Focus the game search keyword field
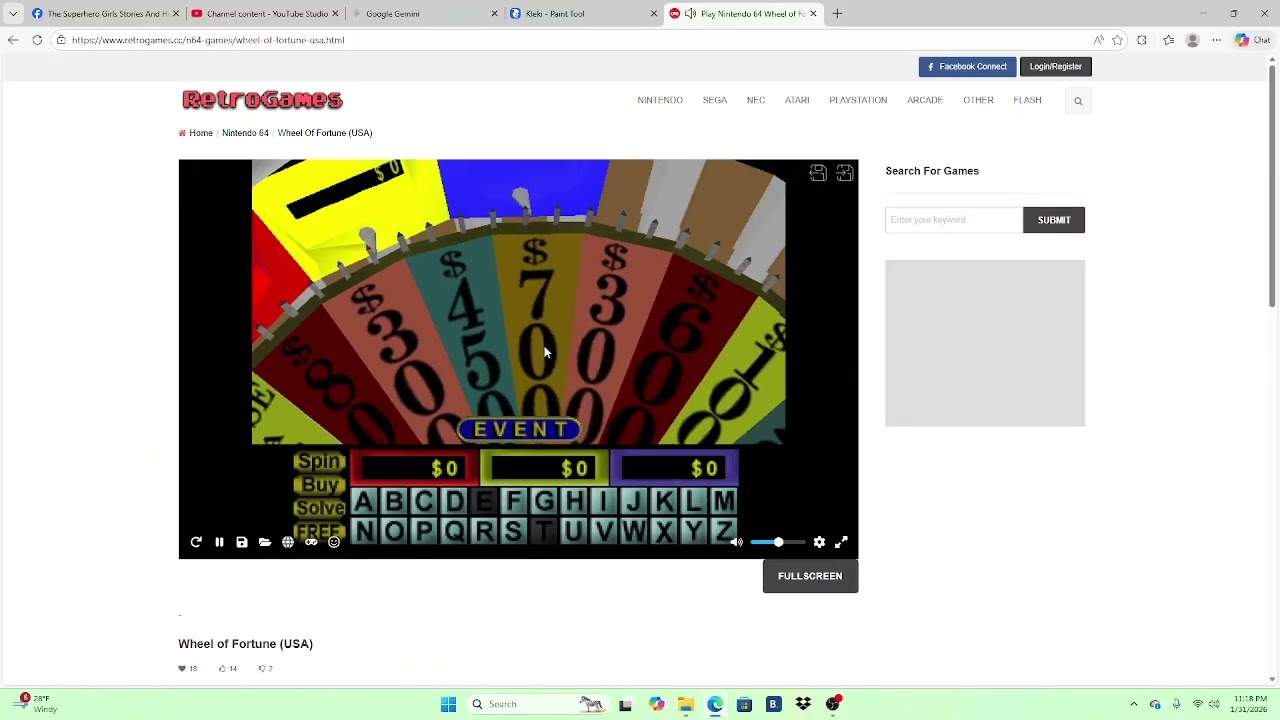The width and height of the screenshot is (1280, 720). tap(954, 220)
